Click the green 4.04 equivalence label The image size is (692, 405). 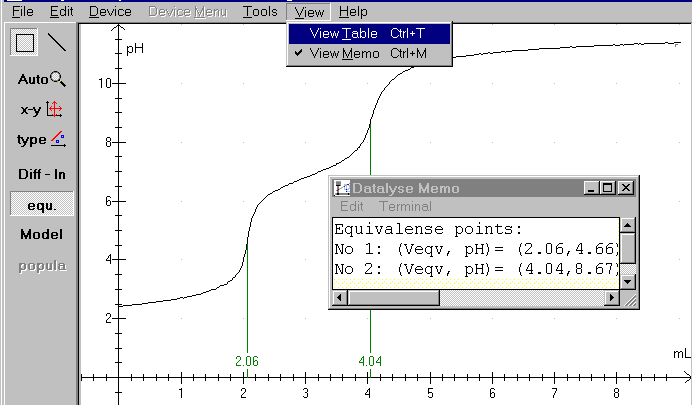370,361
